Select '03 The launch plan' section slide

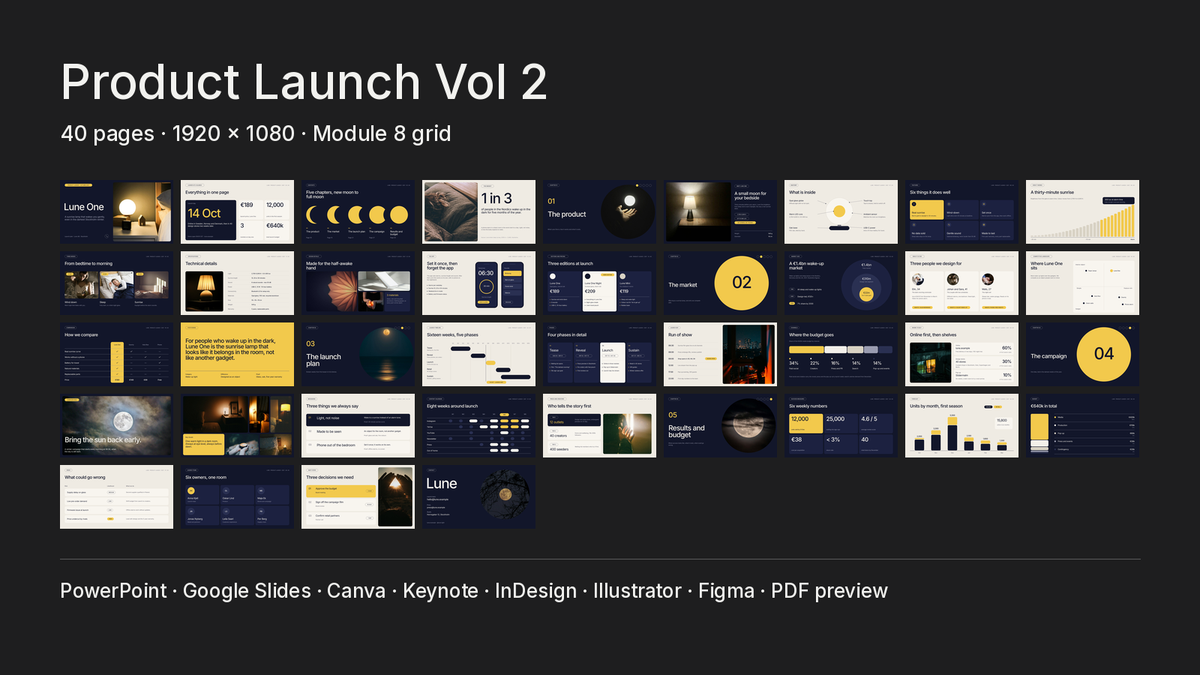[358, 354]
